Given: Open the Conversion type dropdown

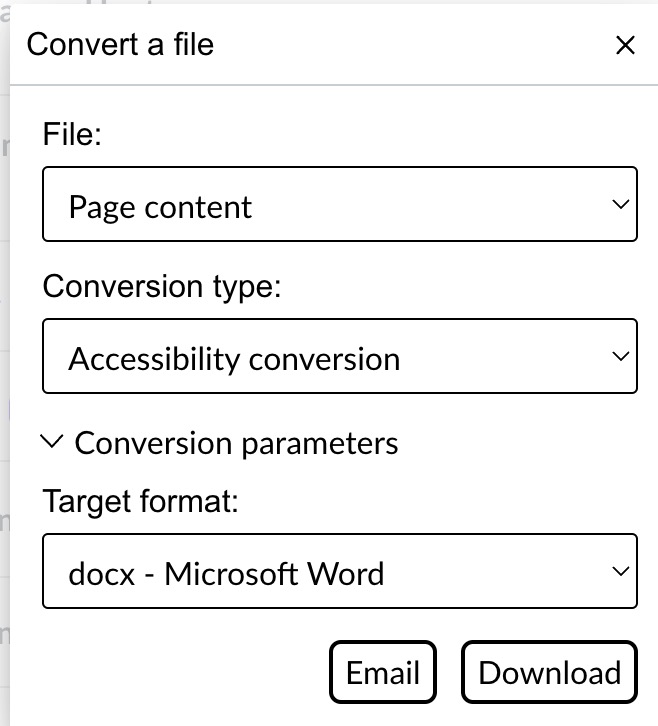Looking at the screenshot, I should point(340,356).
